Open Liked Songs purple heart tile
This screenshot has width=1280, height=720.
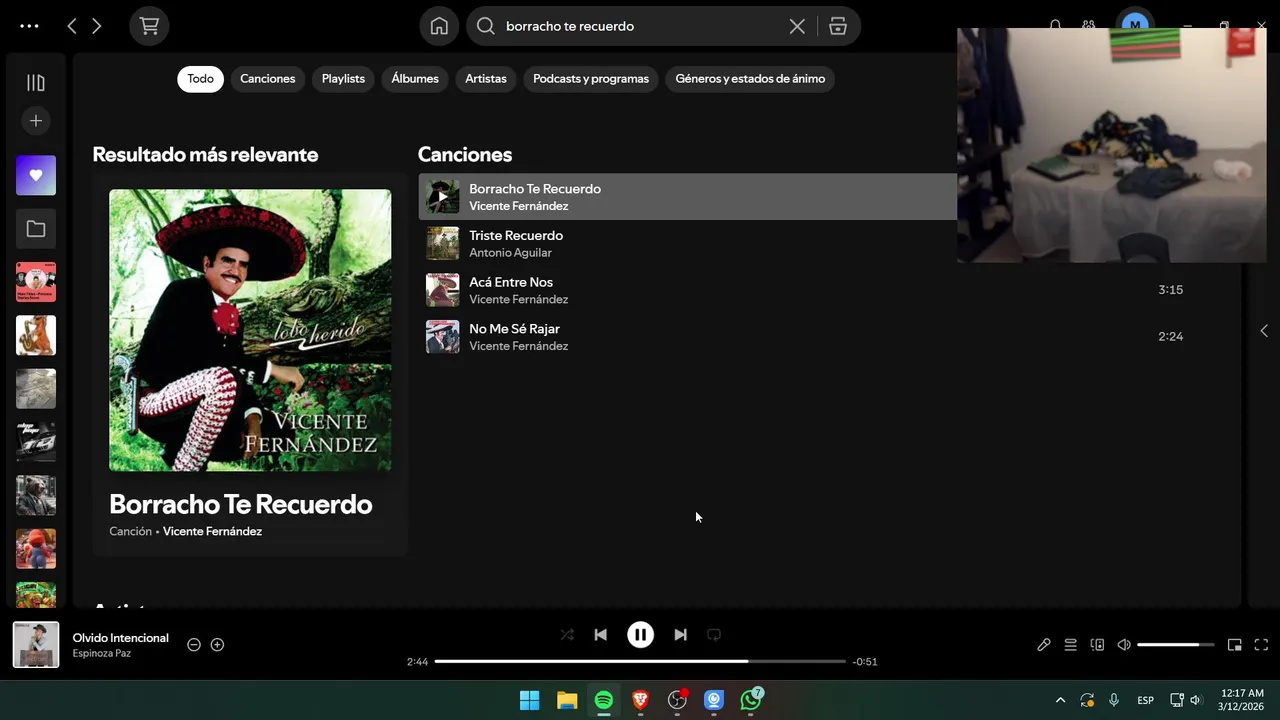(x=36, y=175)
